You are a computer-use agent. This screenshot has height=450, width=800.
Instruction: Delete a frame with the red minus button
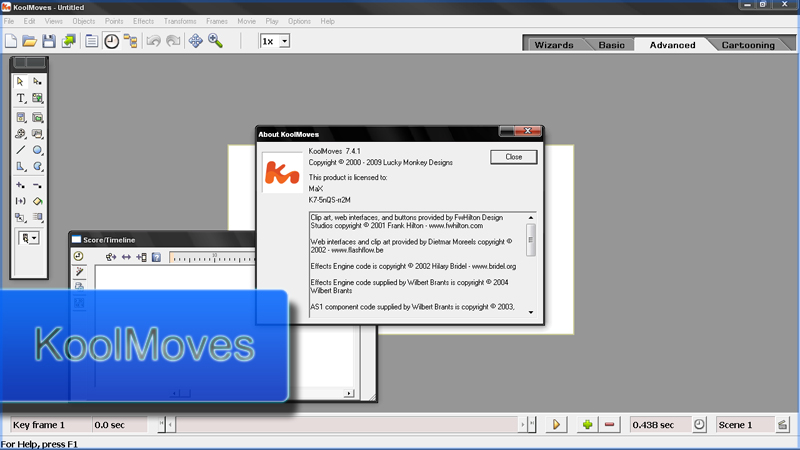pos(609,424)
